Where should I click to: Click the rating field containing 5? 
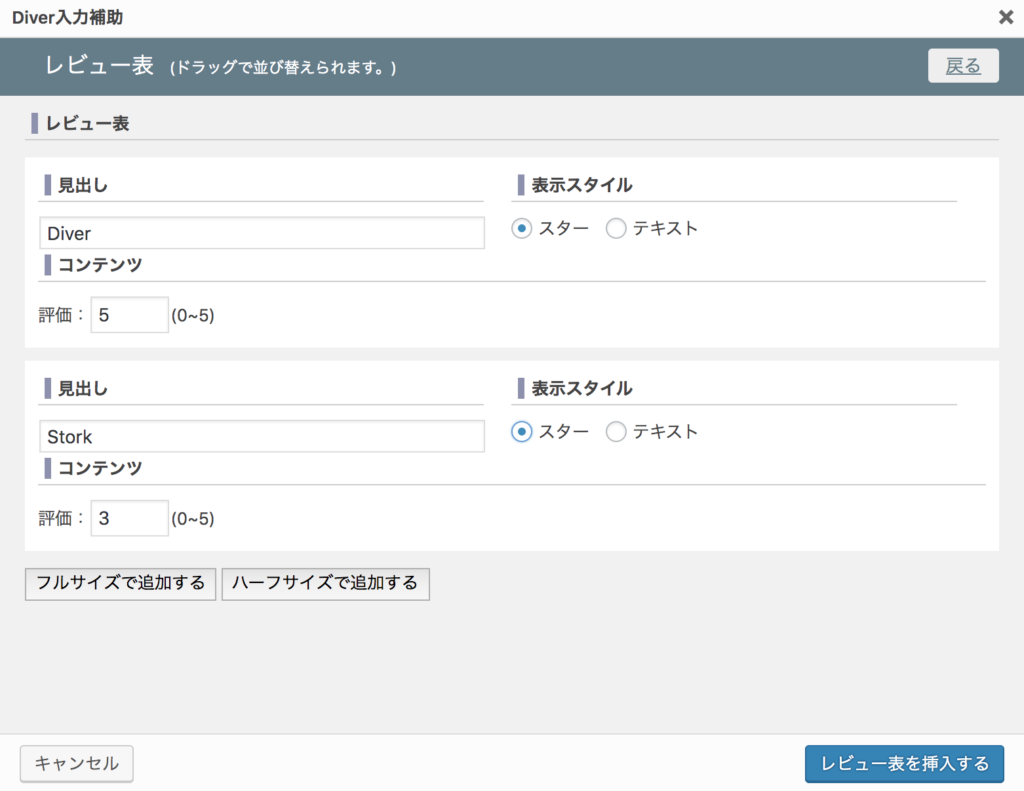tap(129, 315)
